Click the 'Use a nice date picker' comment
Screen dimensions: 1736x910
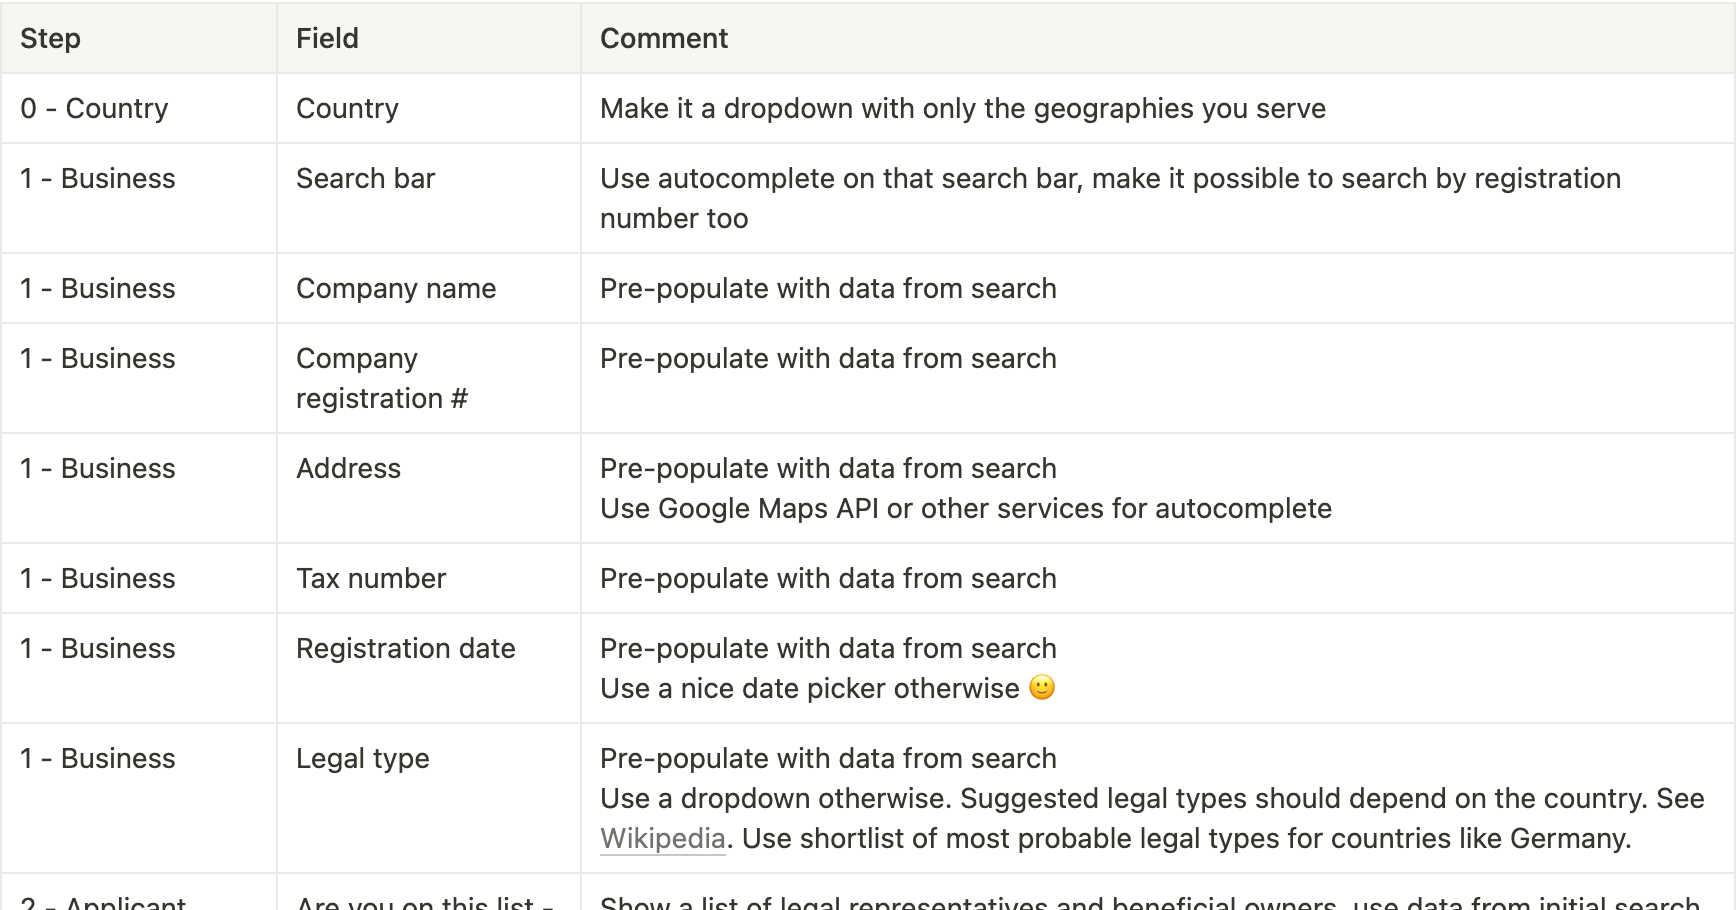pos(810,688)
